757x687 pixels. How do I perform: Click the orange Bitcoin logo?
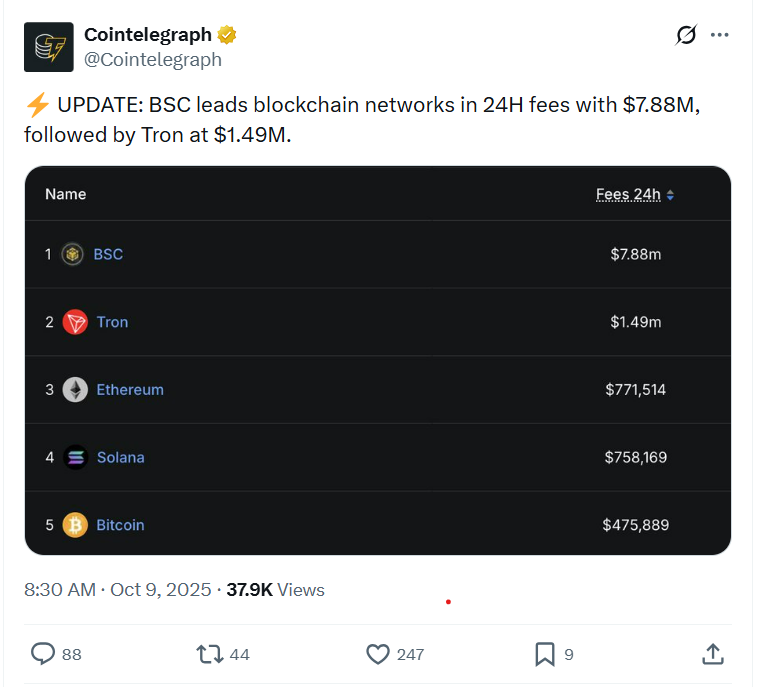pos(75,525)
